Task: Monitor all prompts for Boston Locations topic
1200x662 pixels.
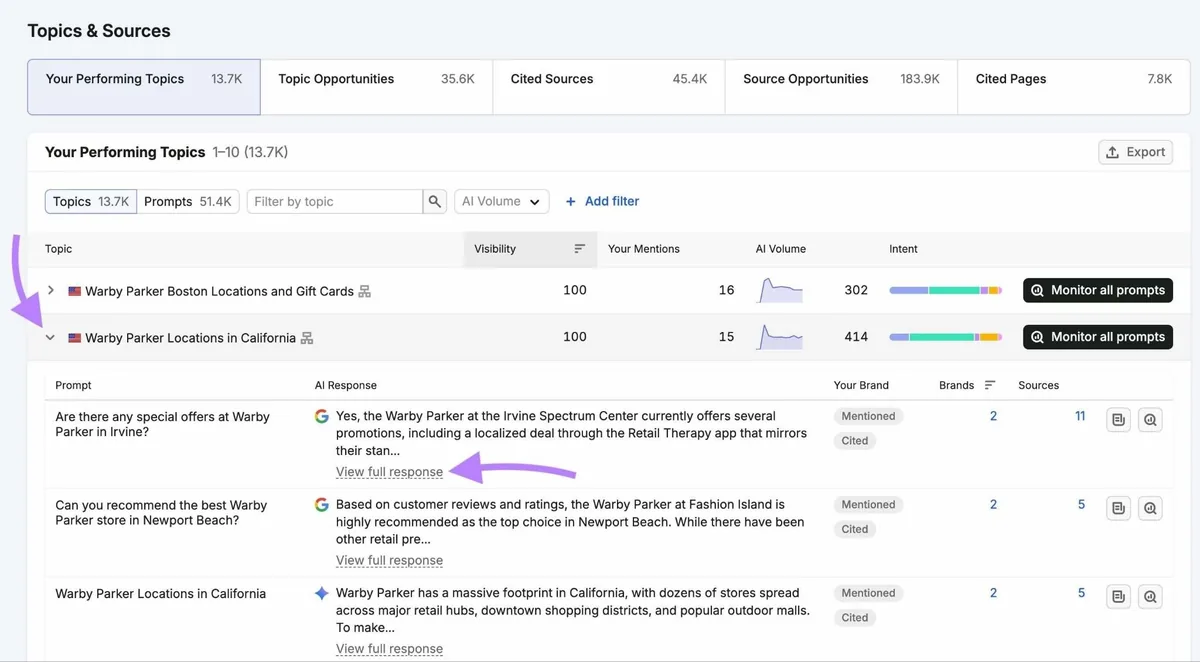Action: 1098,290
